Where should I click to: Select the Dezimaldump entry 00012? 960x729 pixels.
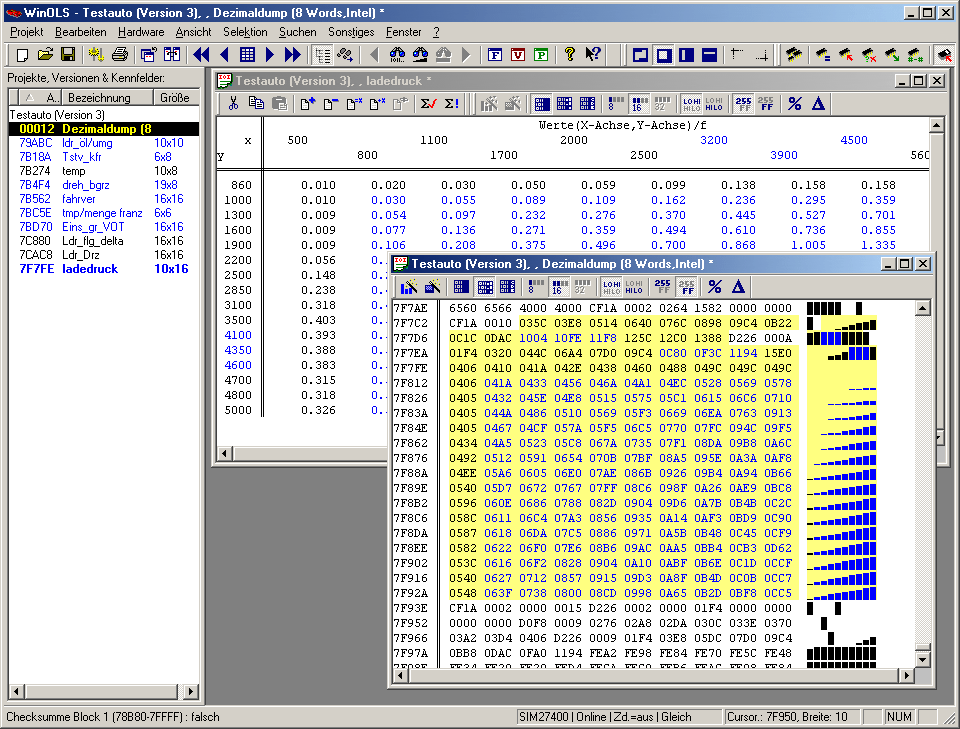point(103,129)
